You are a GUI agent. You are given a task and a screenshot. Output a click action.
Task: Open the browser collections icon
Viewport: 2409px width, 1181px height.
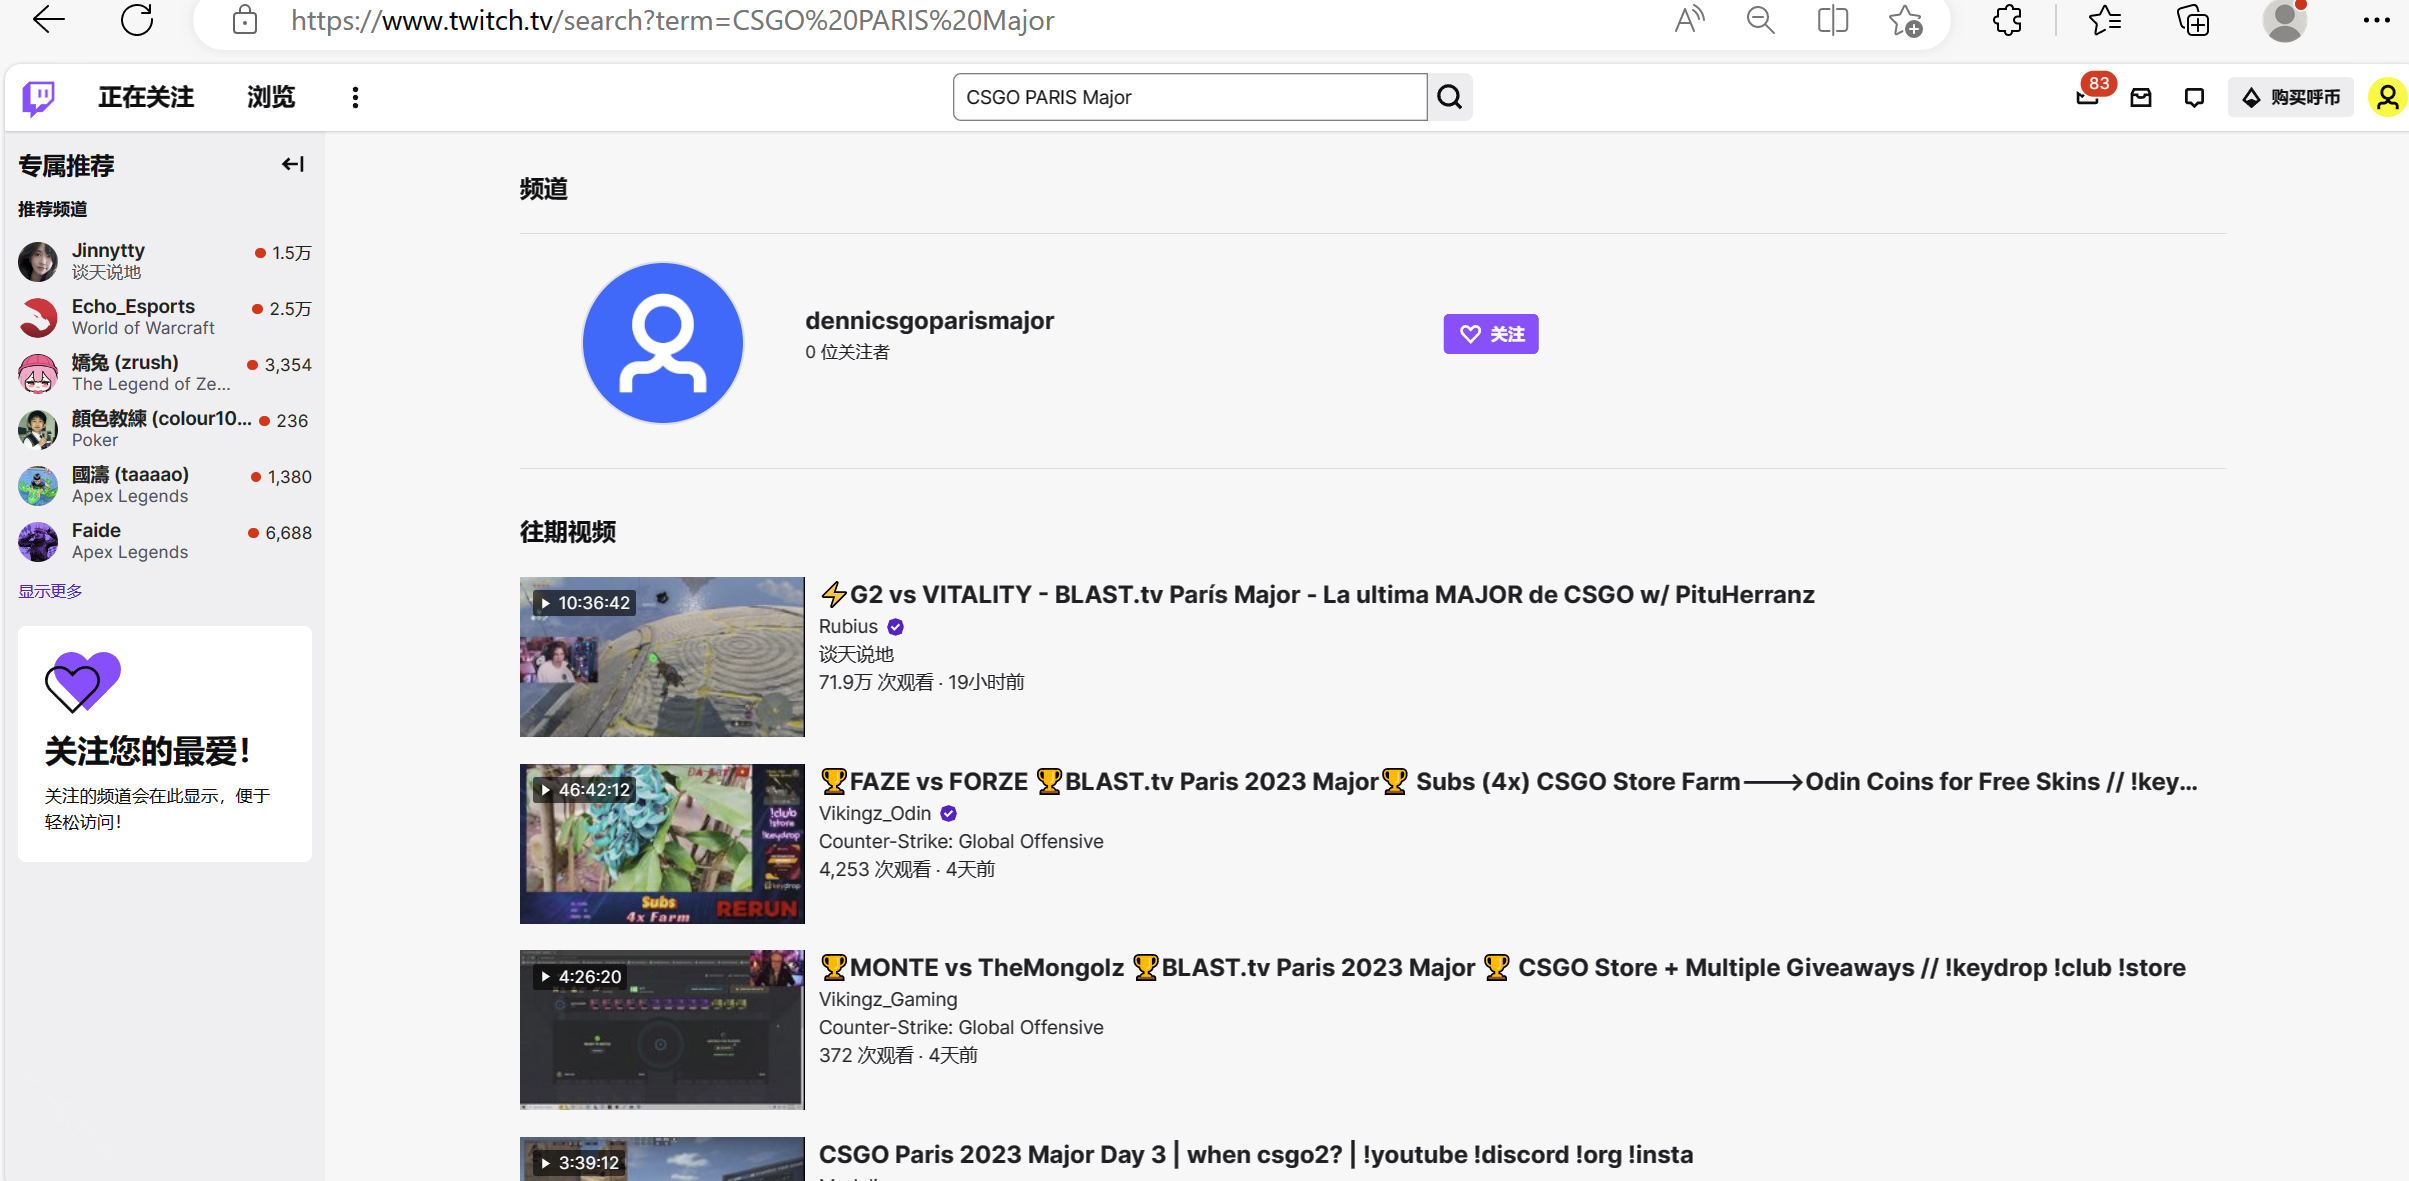point(2193,20)
